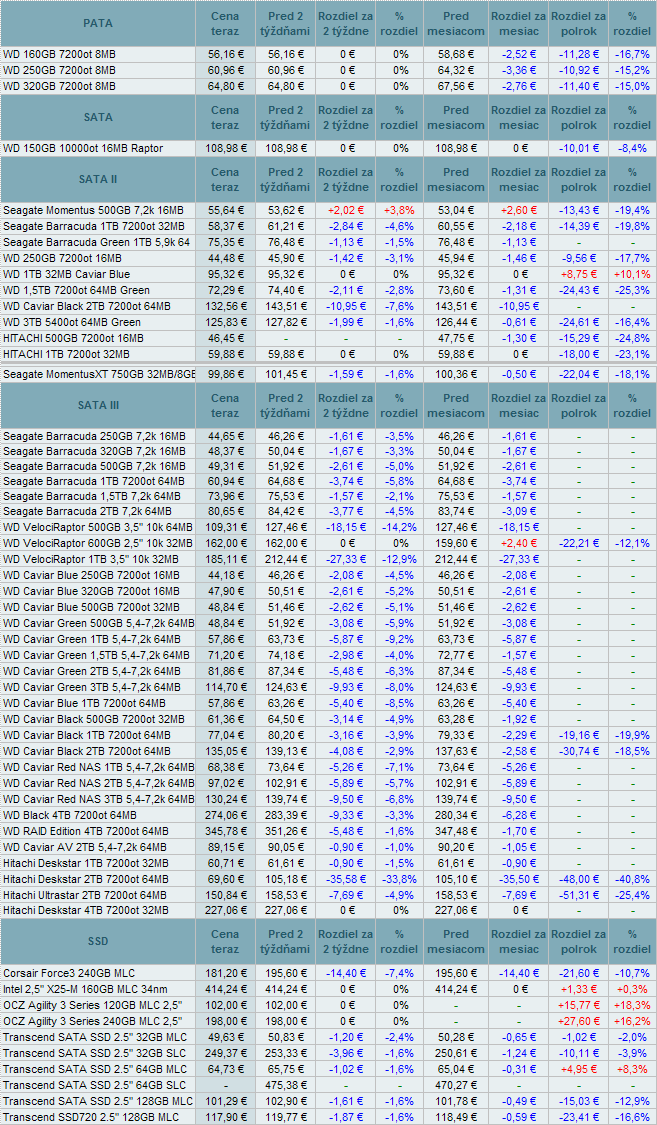Click the PATA section header

[98, 24]
